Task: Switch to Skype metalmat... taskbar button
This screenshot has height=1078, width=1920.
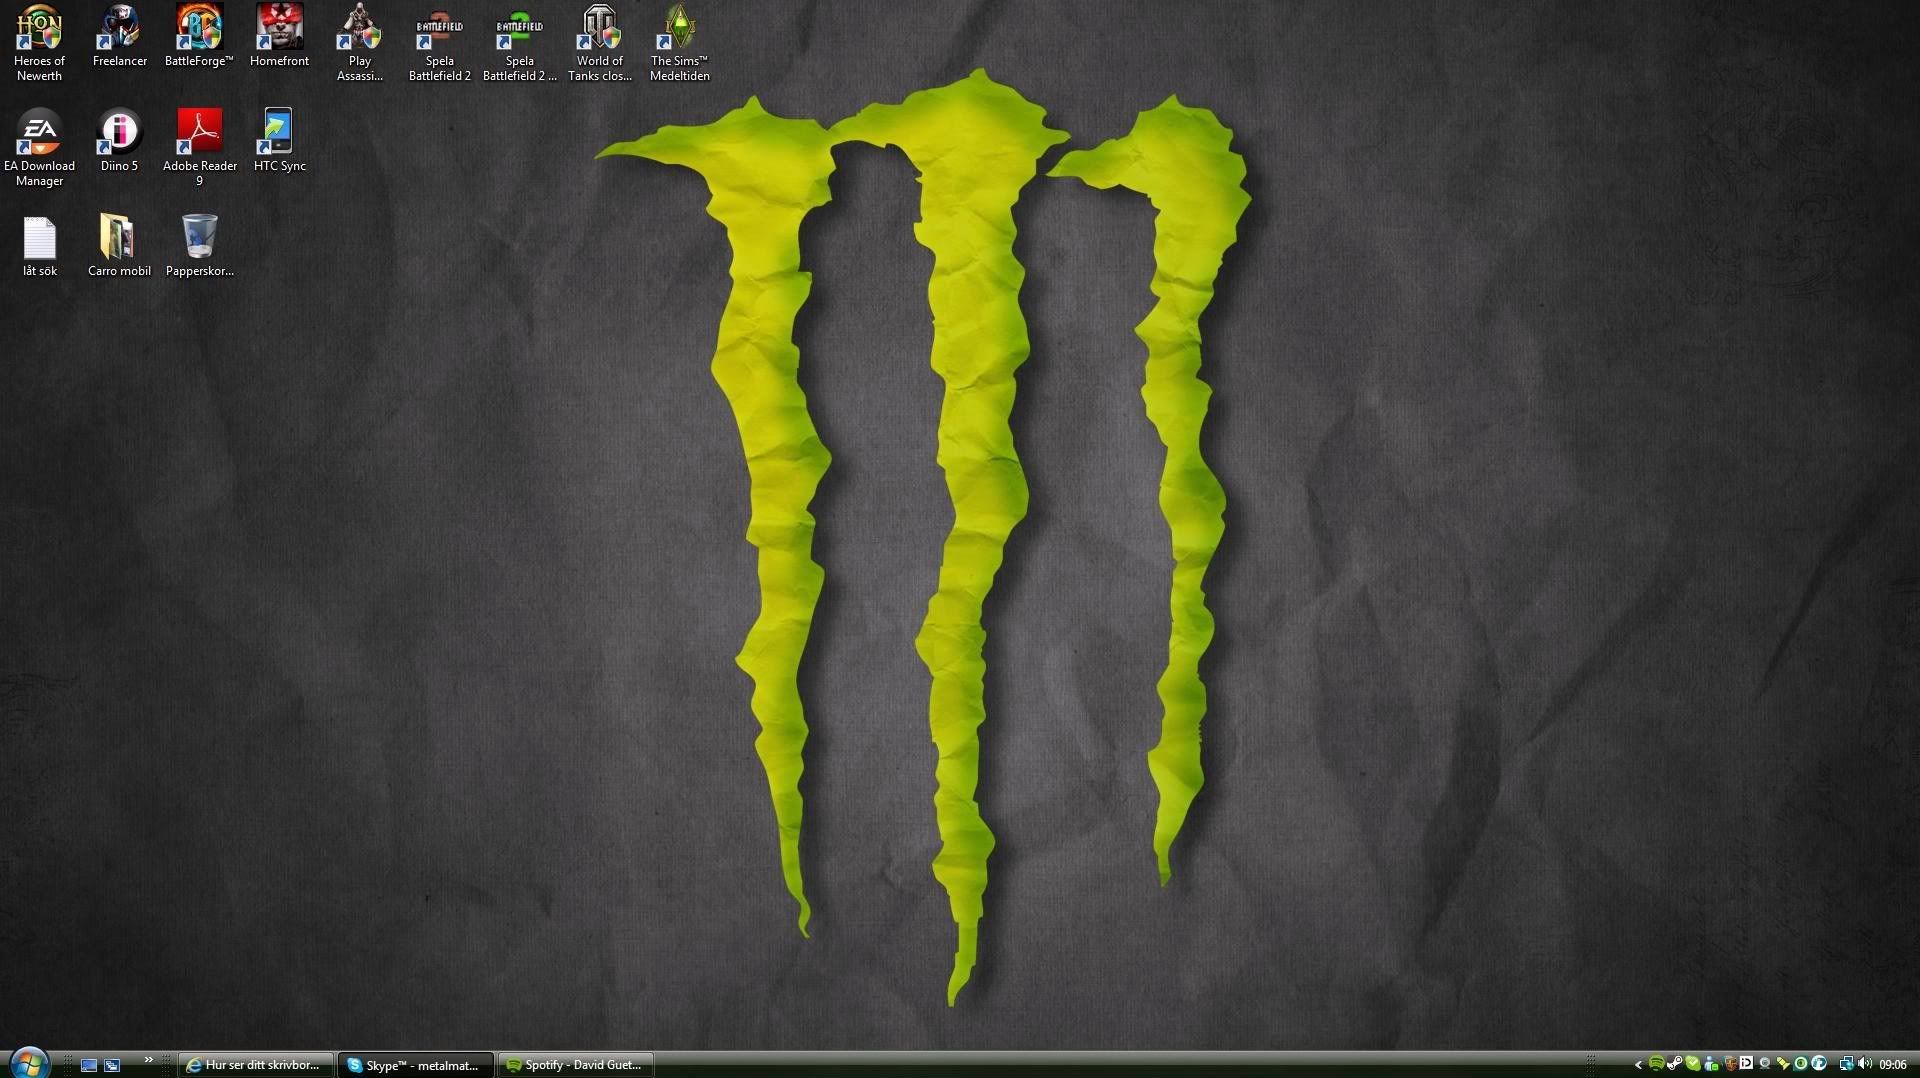Action: point(415,1065)
